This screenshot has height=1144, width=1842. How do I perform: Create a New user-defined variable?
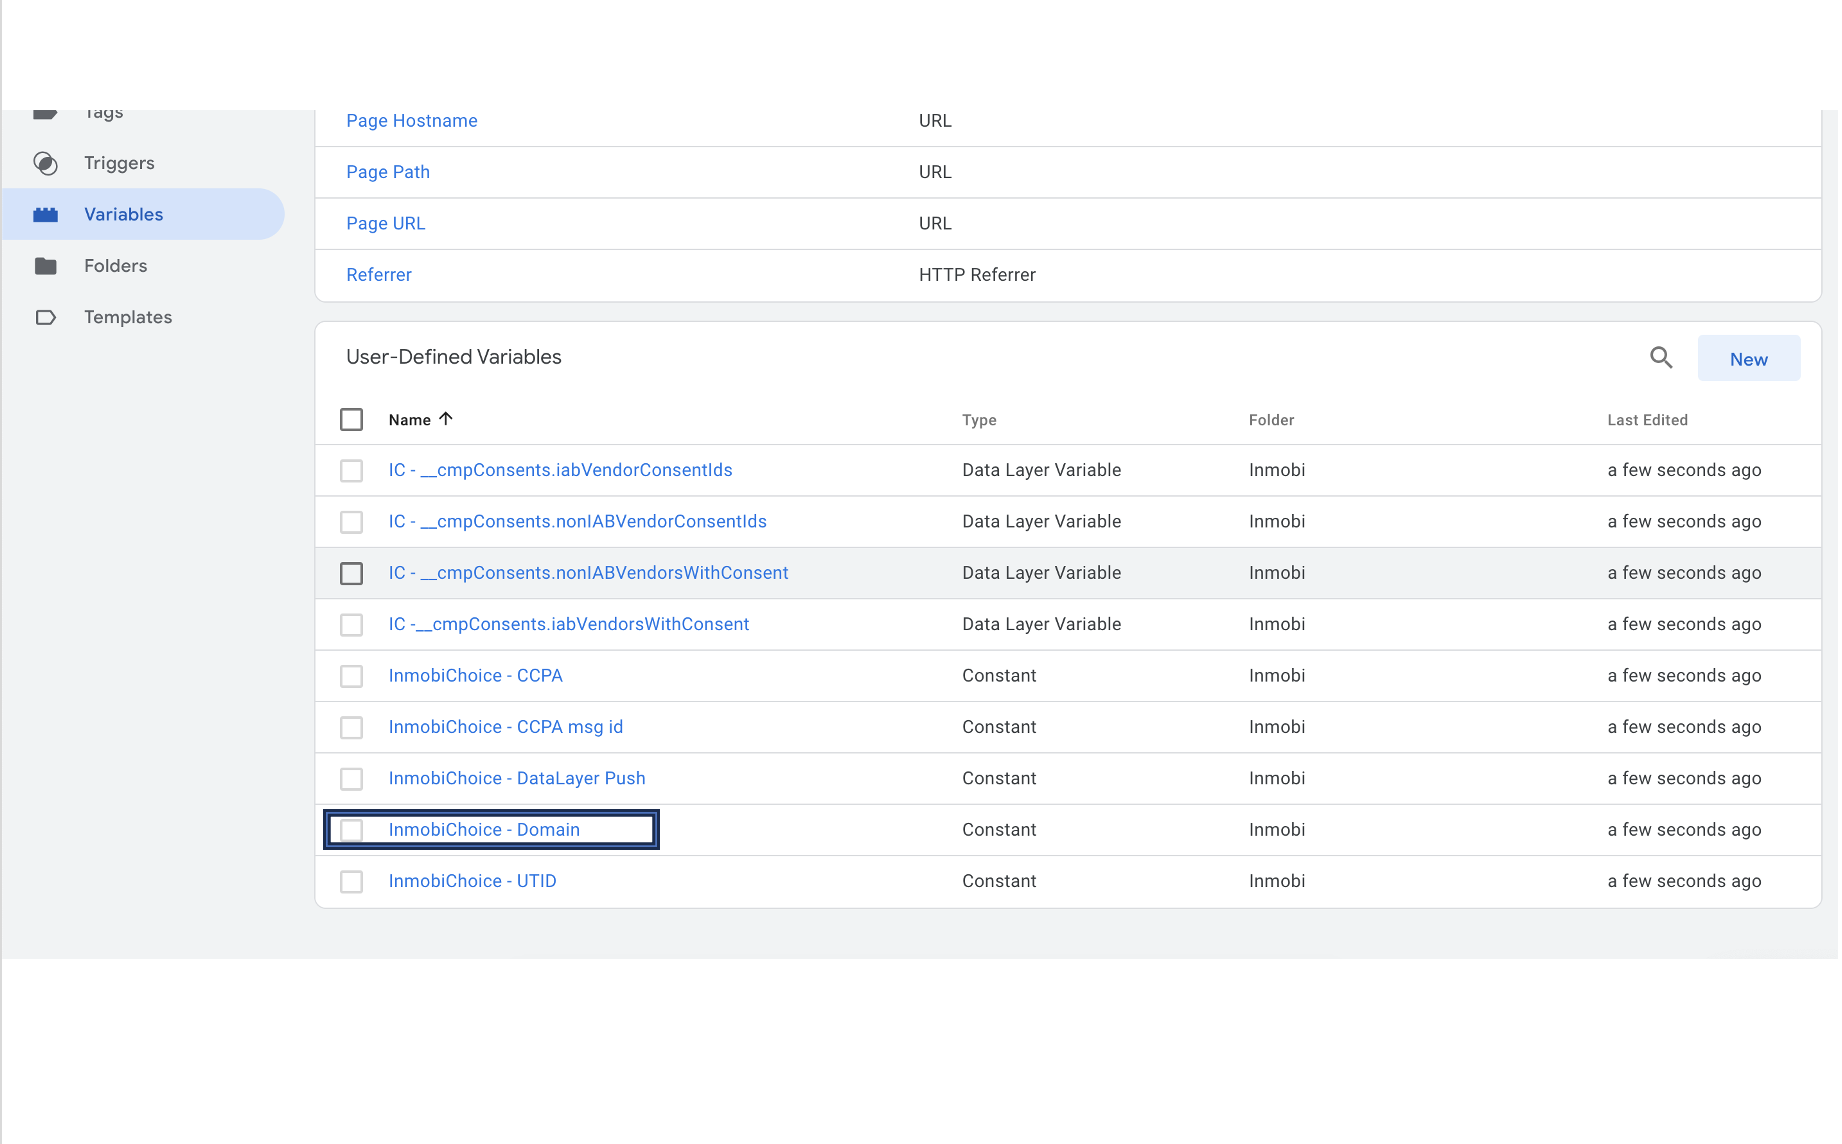(1749, 359)
